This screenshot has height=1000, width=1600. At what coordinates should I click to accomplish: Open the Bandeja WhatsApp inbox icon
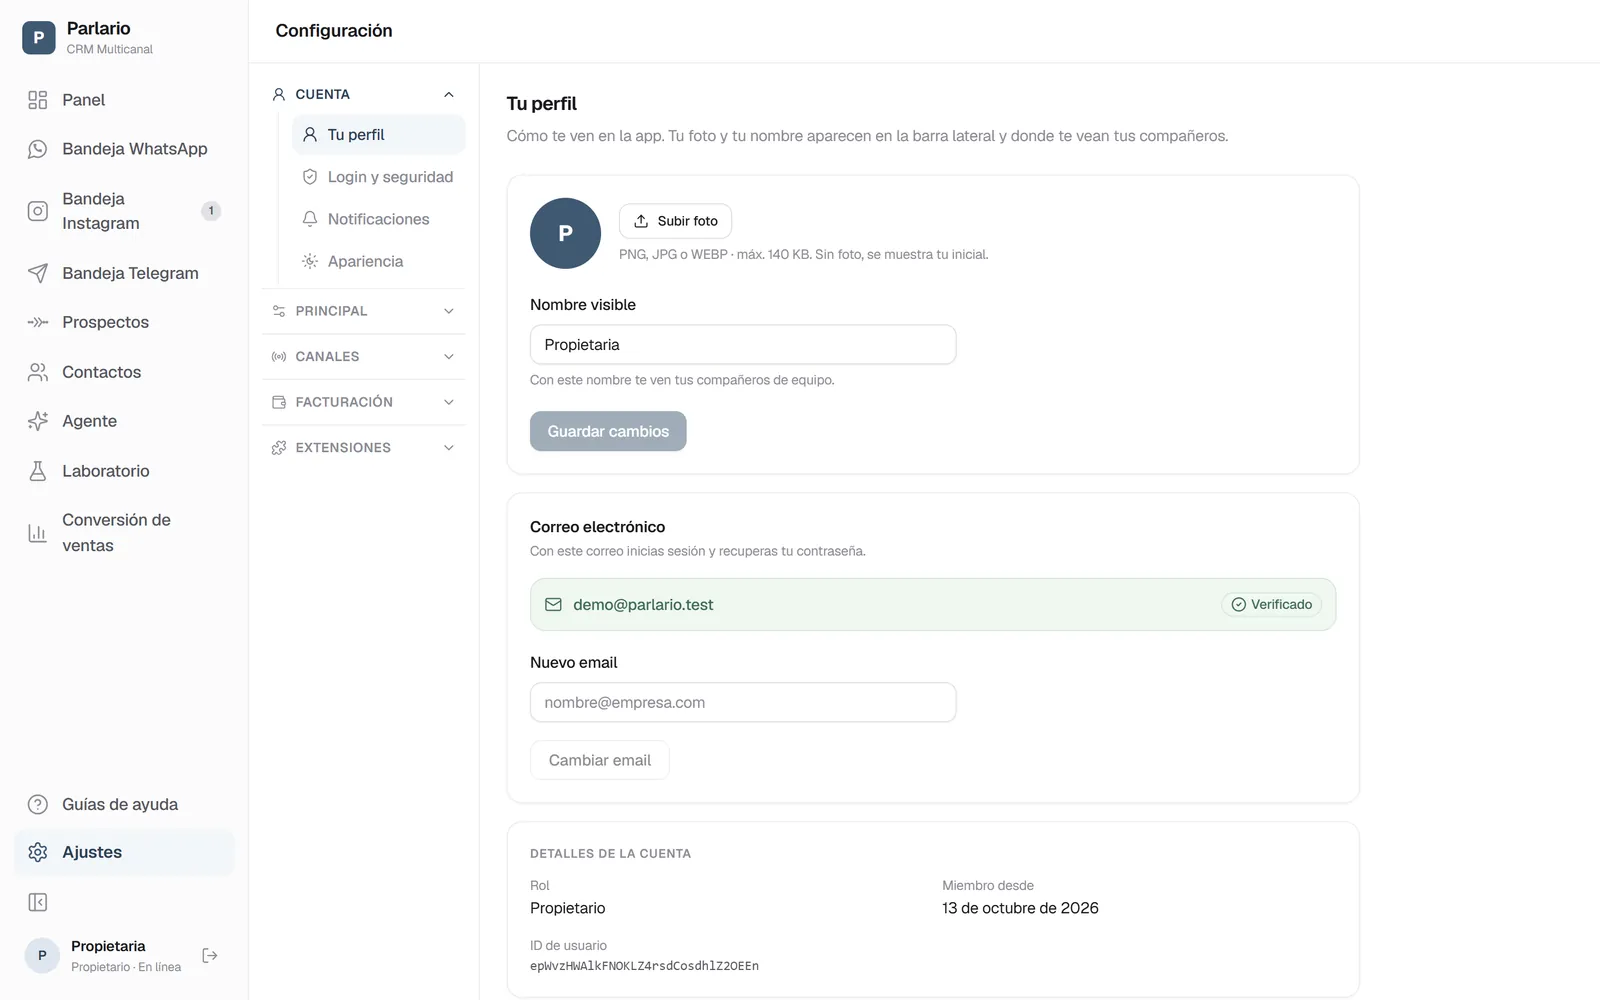tap(38, 149)
